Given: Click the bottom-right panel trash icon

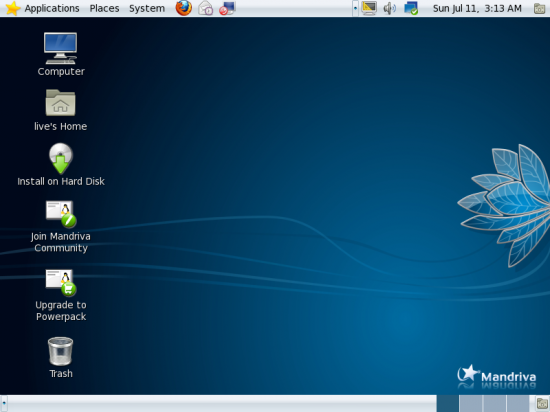Looking at the screenshot, I should point(542,404).
